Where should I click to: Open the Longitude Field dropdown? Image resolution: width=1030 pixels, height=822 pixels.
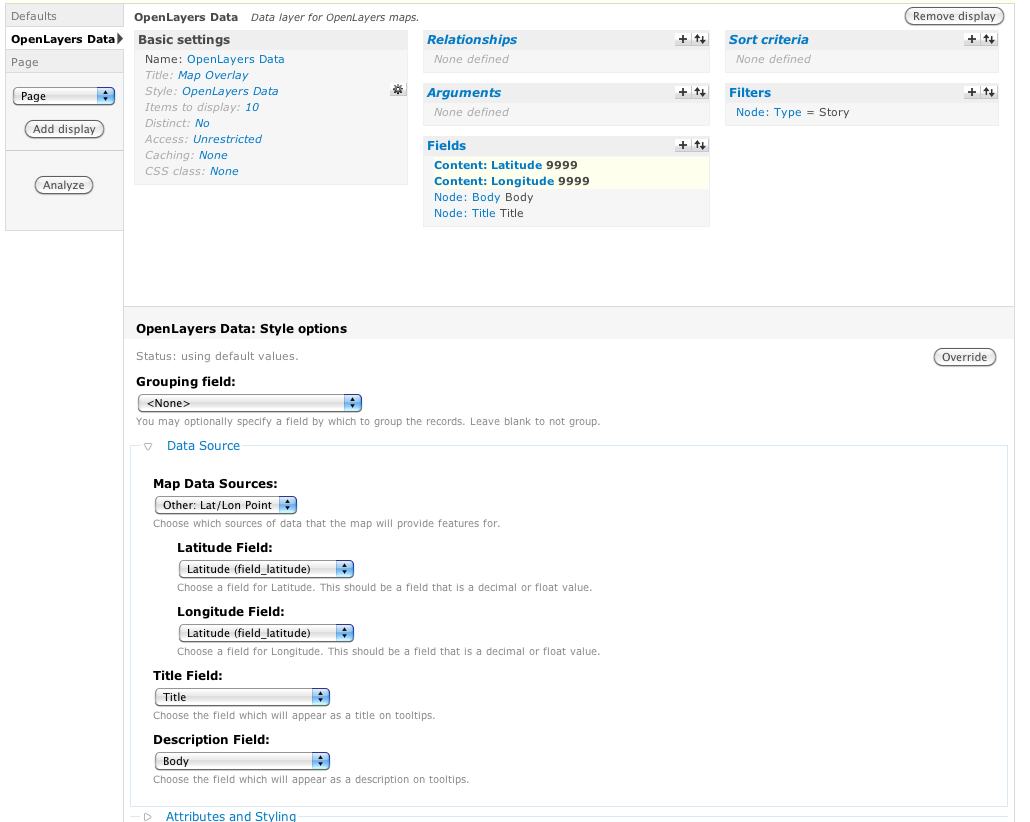coord(266,633)
